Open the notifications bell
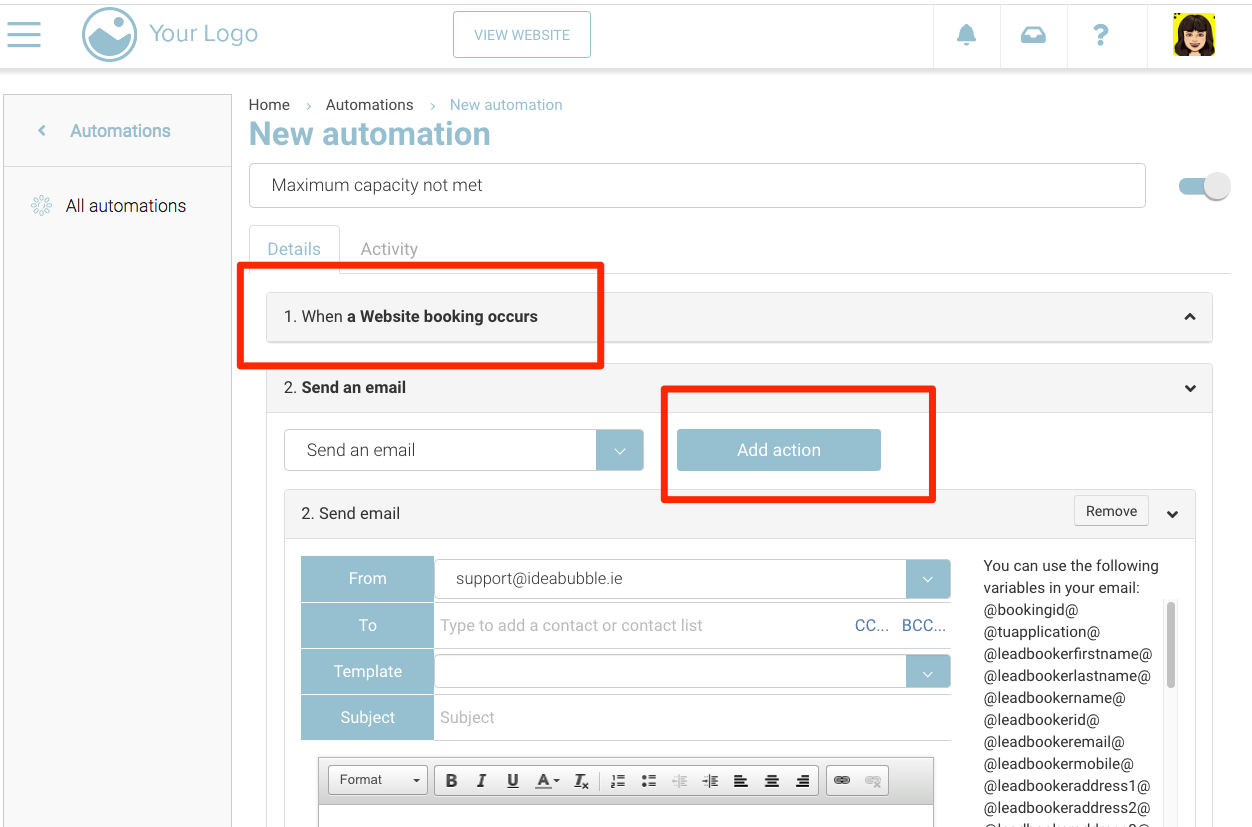This screenshot has width=1252, height=827. tap(966, 35)
